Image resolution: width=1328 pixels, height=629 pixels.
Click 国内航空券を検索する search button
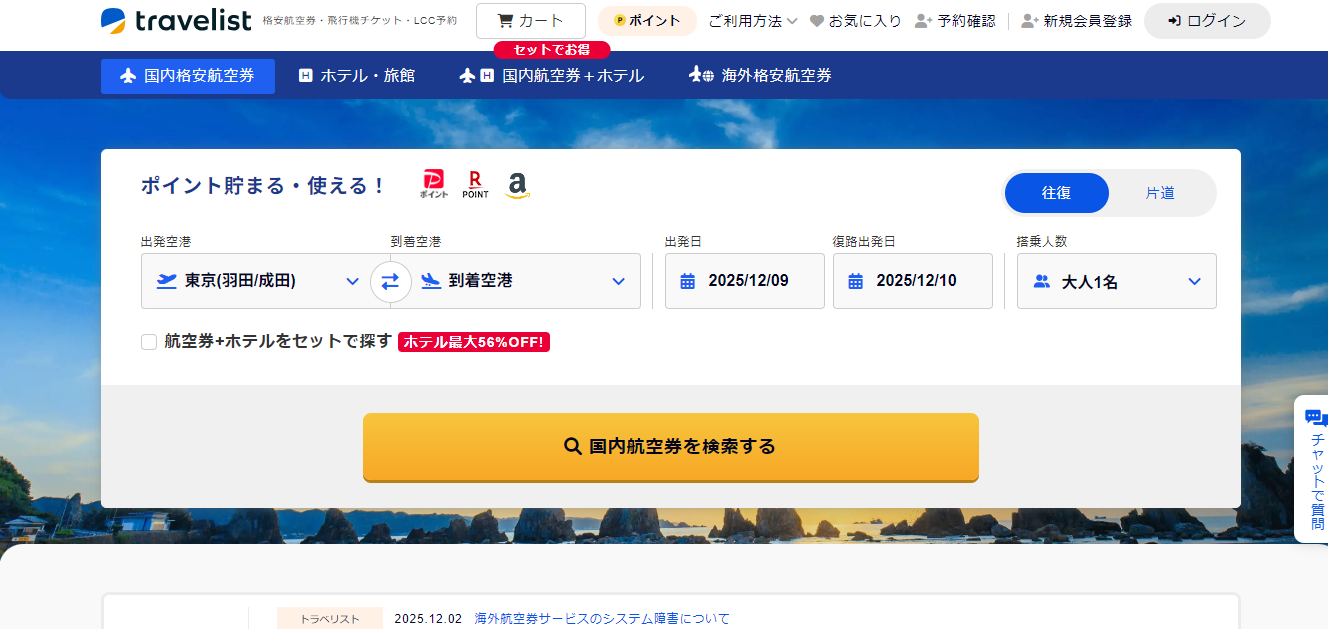[x=670, y=447]
